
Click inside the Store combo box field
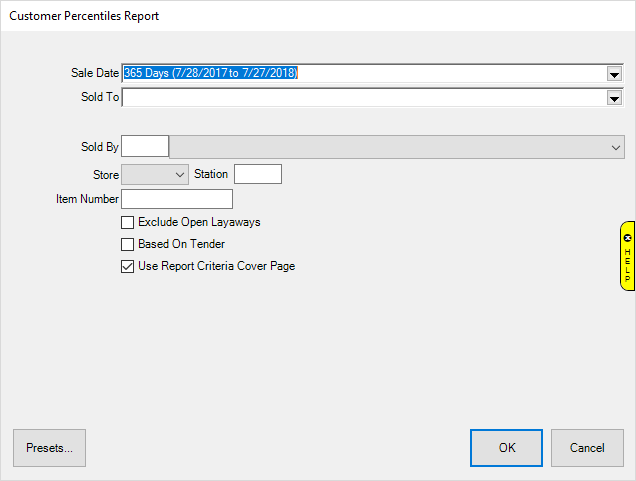146,174
